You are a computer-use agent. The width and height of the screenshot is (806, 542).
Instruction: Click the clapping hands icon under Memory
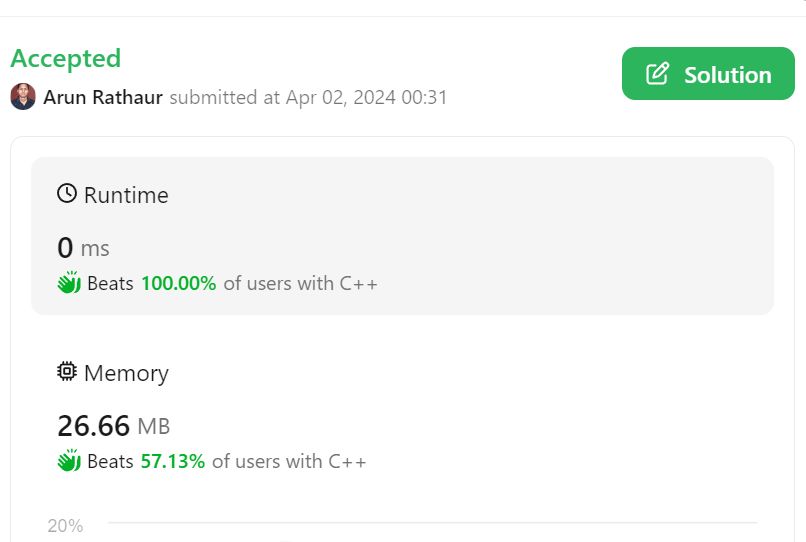point(69,460)
